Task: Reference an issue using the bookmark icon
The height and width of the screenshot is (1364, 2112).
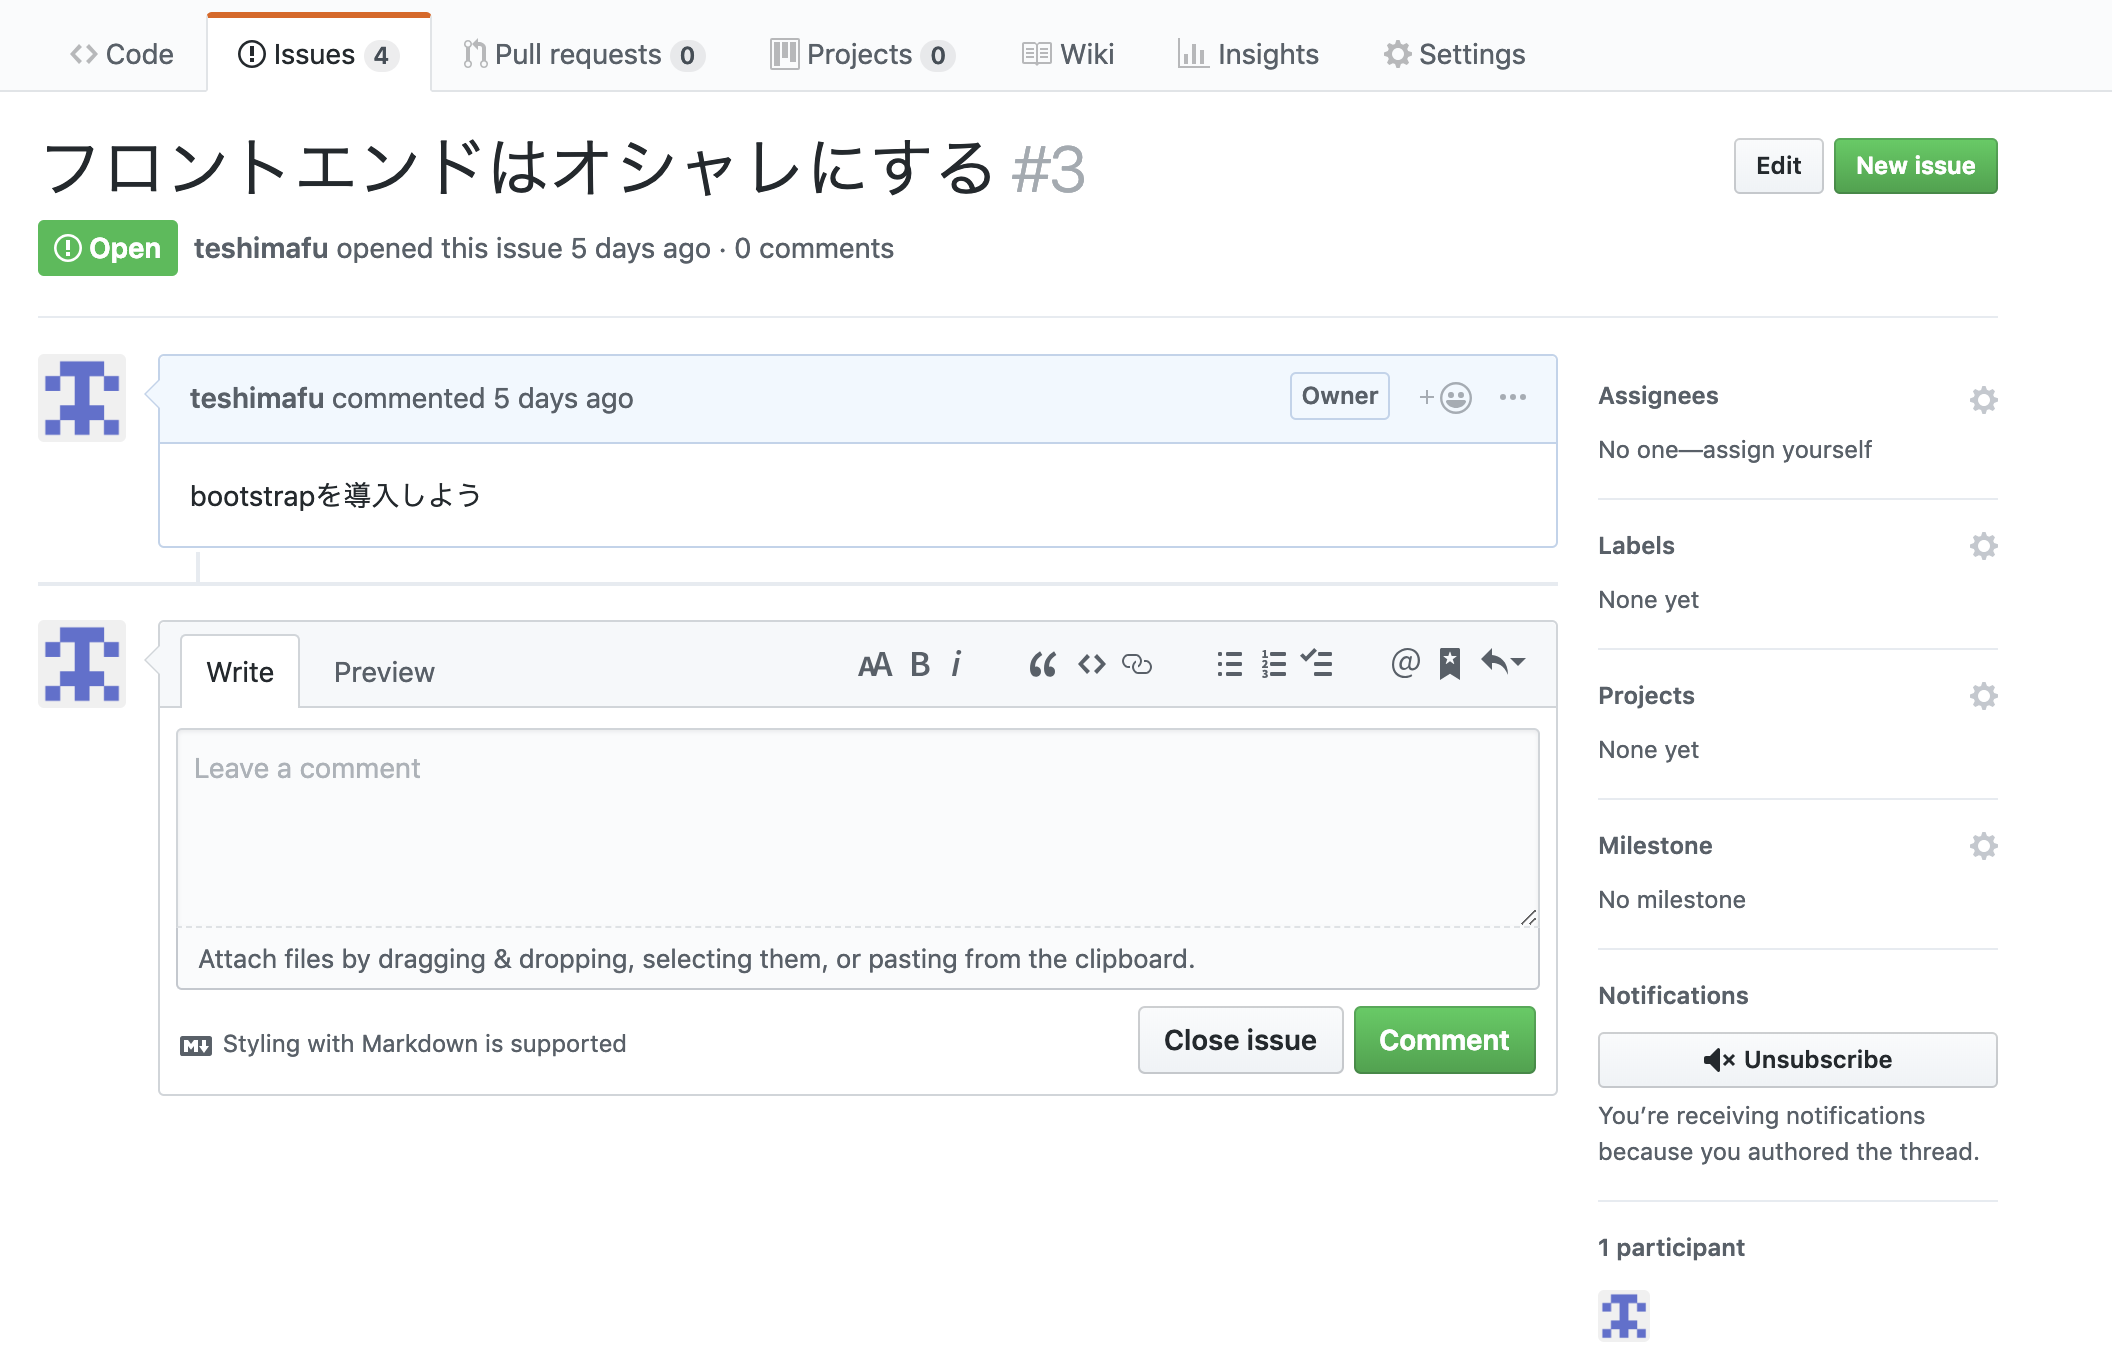Action: [1448, 663]
